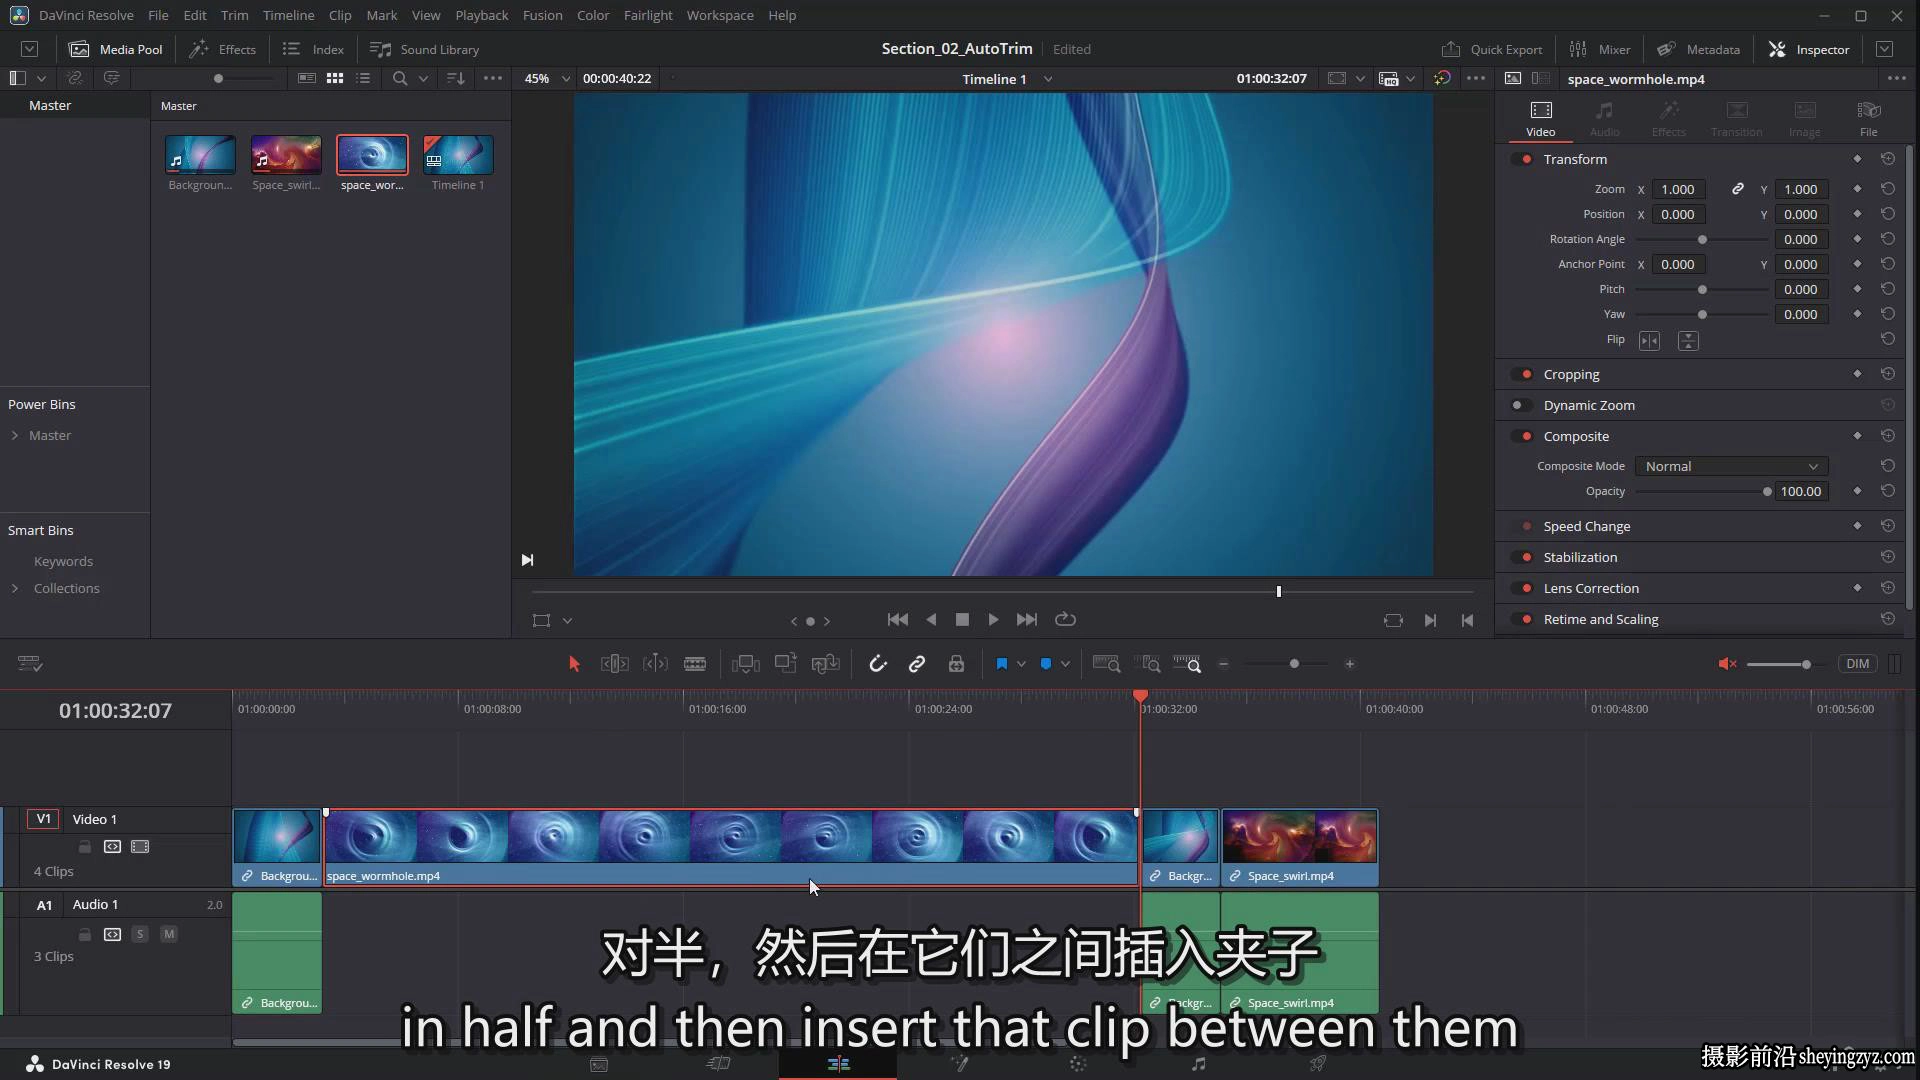
Task: Unmute the audio speaker icon
Action: click(x=1727, y=664)
